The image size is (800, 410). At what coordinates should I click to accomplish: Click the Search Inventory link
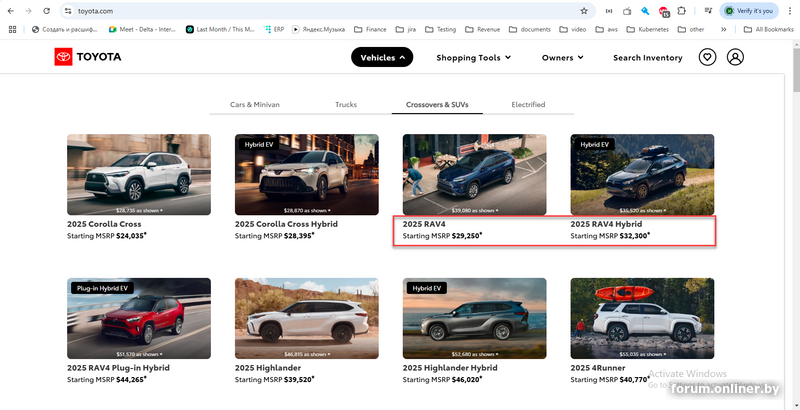(x=647, y=57)
